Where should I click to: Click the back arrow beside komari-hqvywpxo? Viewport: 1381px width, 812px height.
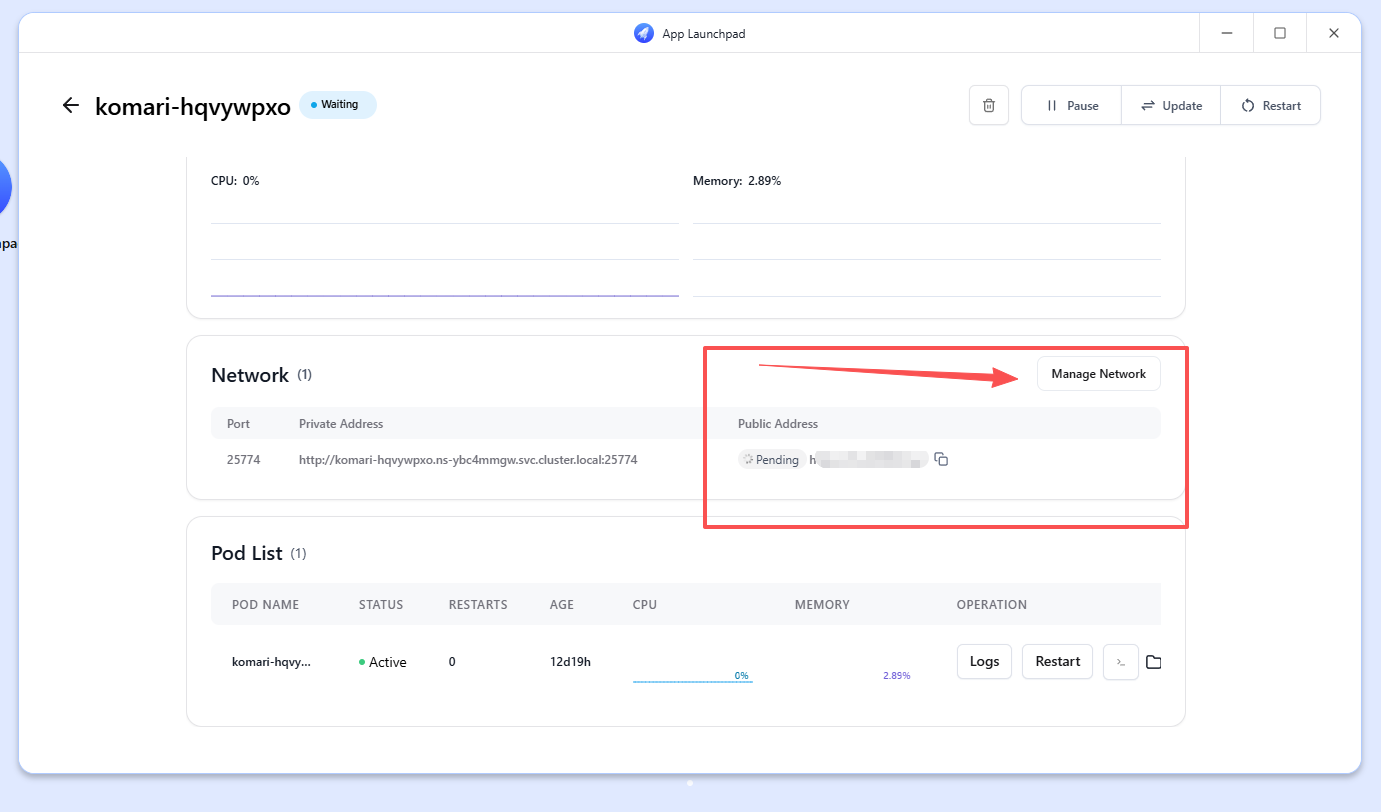pyautogui.click(x=70, y=106)
